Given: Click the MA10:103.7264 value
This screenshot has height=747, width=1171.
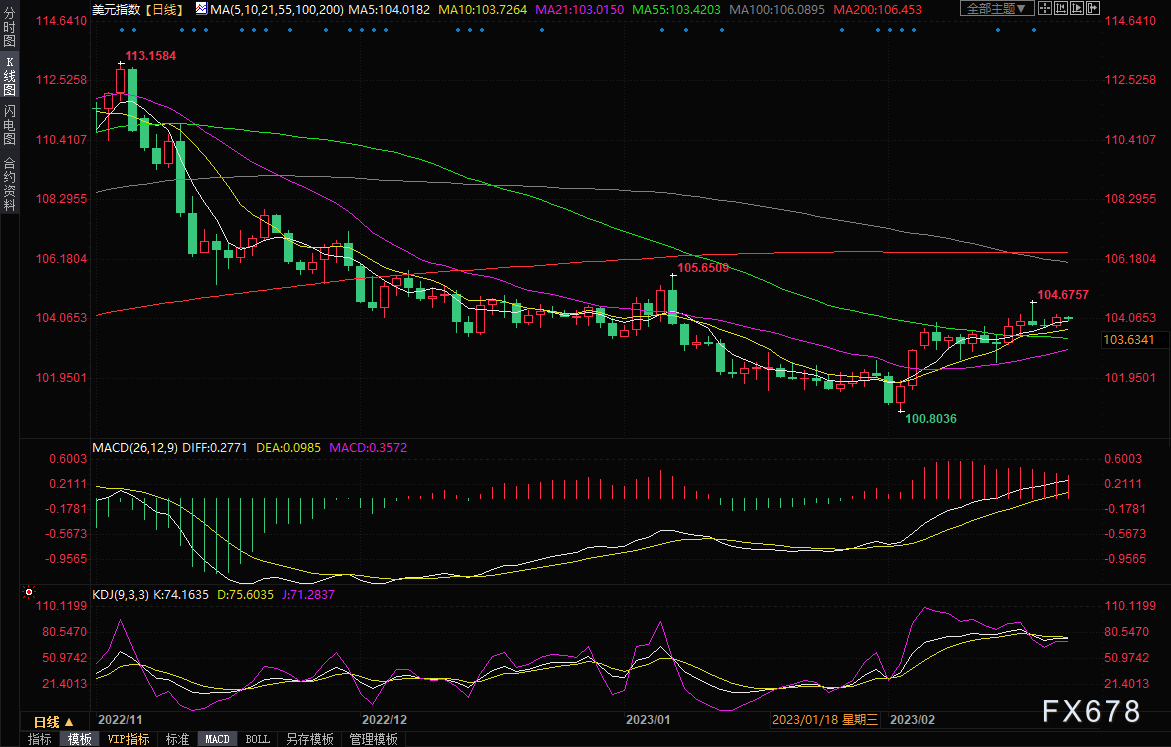Looking at the screenshot, I should click(x=482, y=10).
